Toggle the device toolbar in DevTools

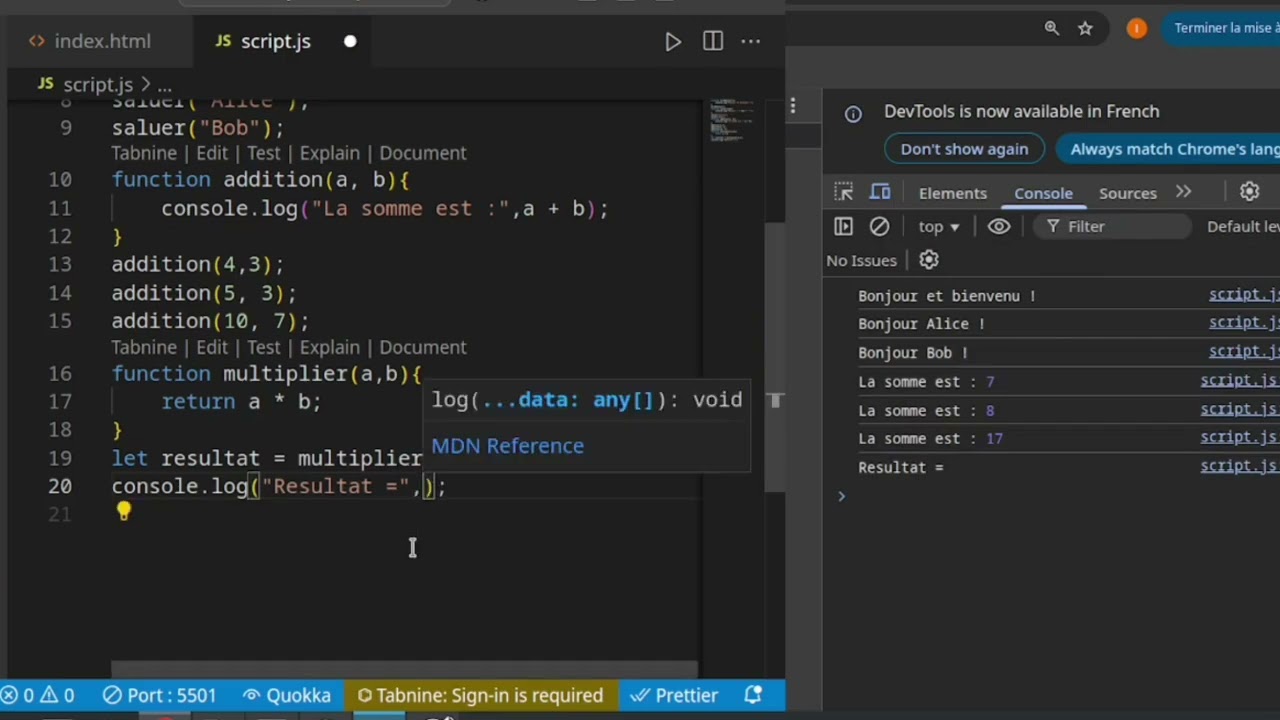[x=880, y=192]
